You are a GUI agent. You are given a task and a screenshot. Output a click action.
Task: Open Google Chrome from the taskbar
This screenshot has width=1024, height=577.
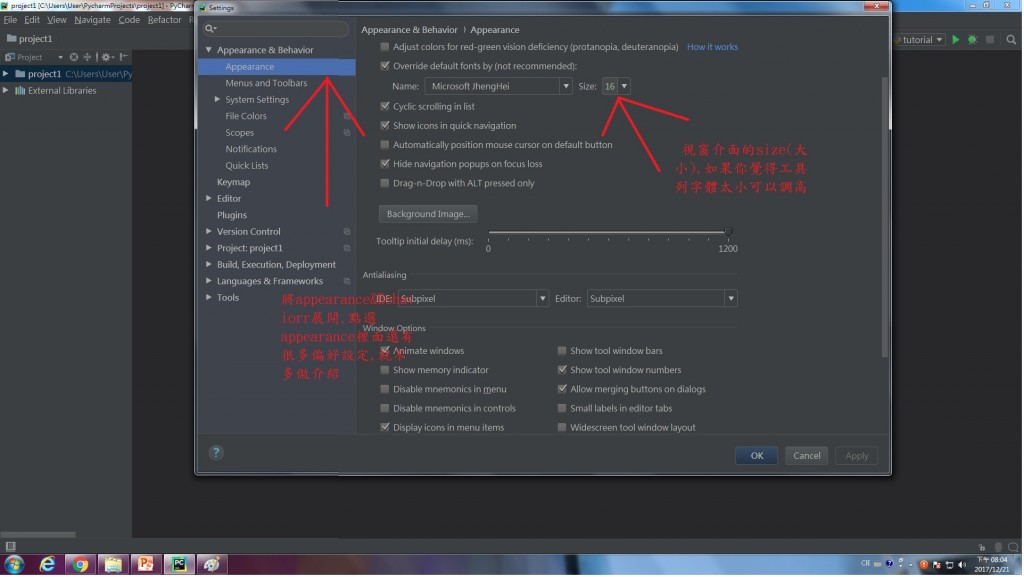click(80, 565)
